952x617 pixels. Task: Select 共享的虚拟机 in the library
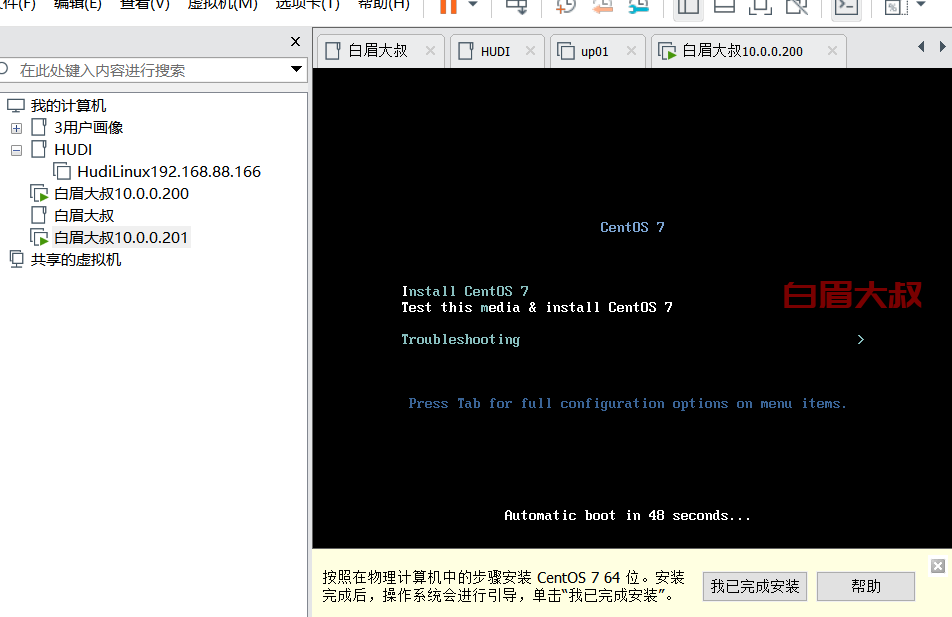[76, 260]
